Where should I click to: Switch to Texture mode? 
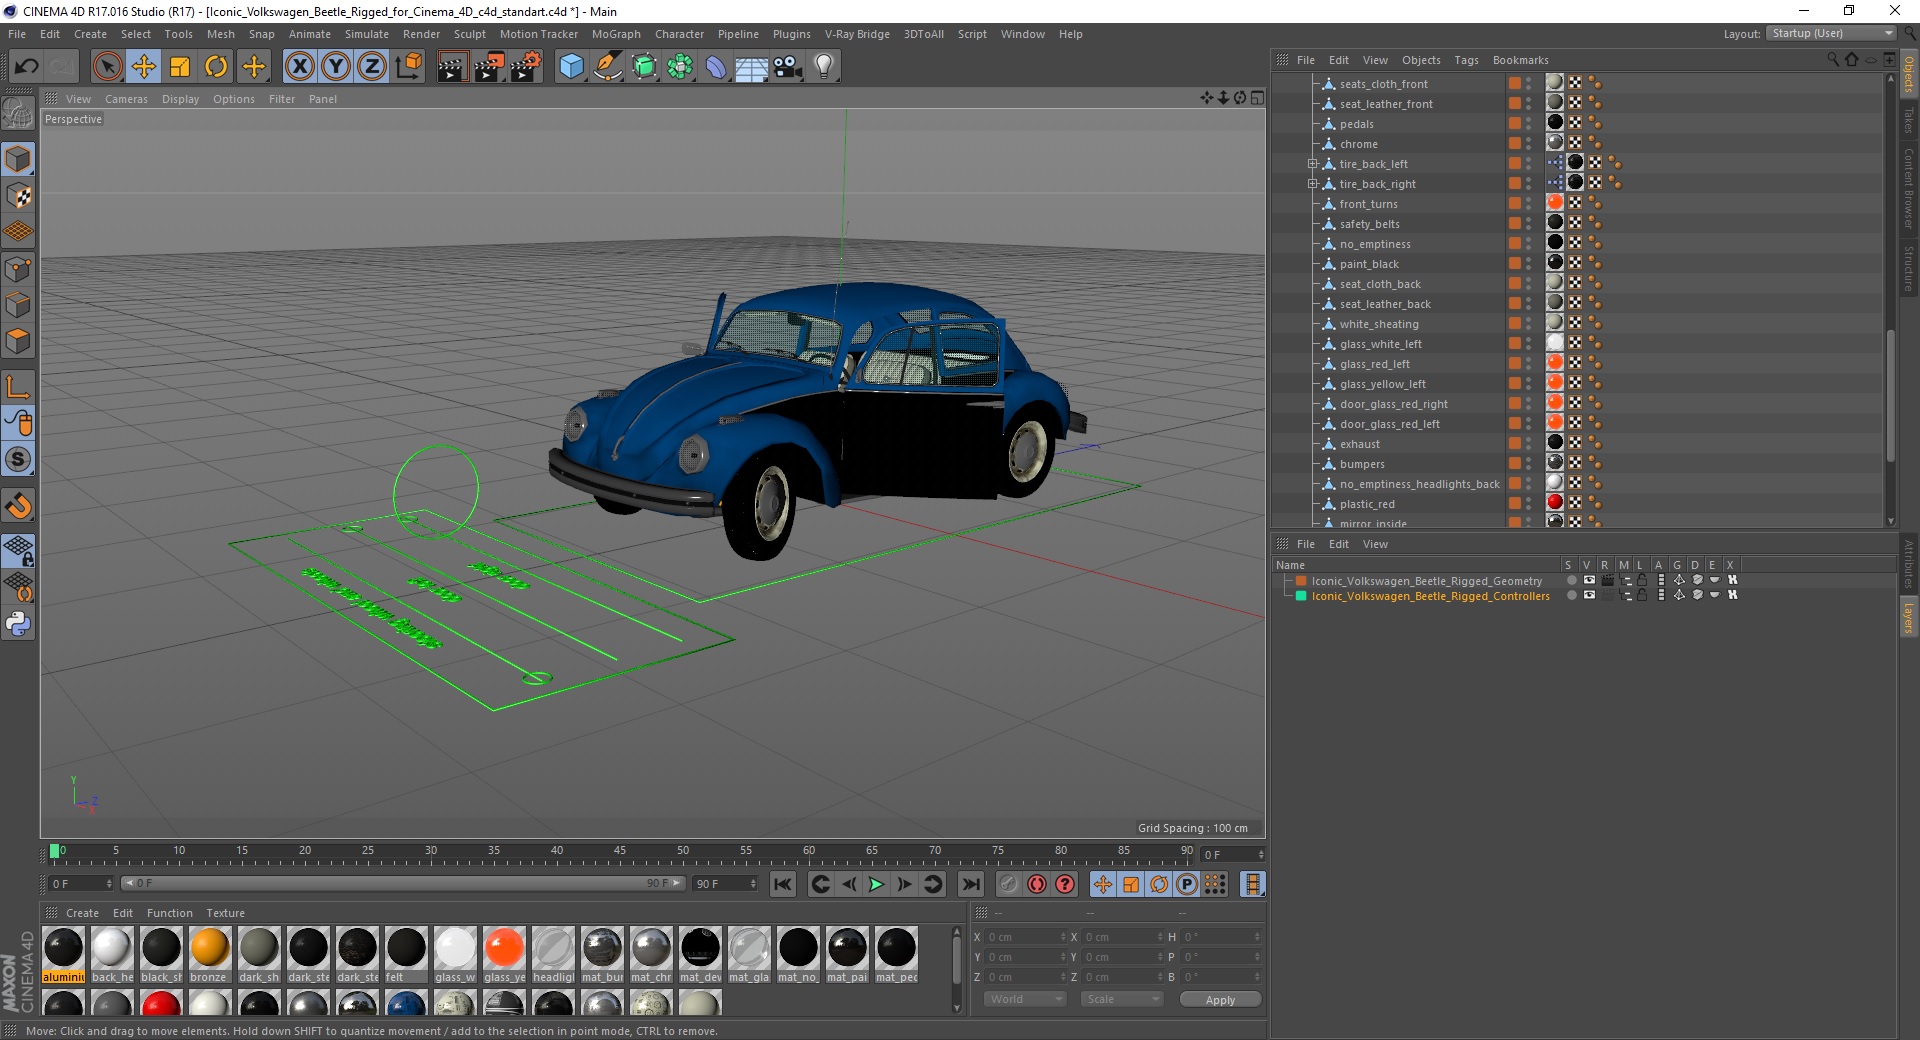click(18, 196)
